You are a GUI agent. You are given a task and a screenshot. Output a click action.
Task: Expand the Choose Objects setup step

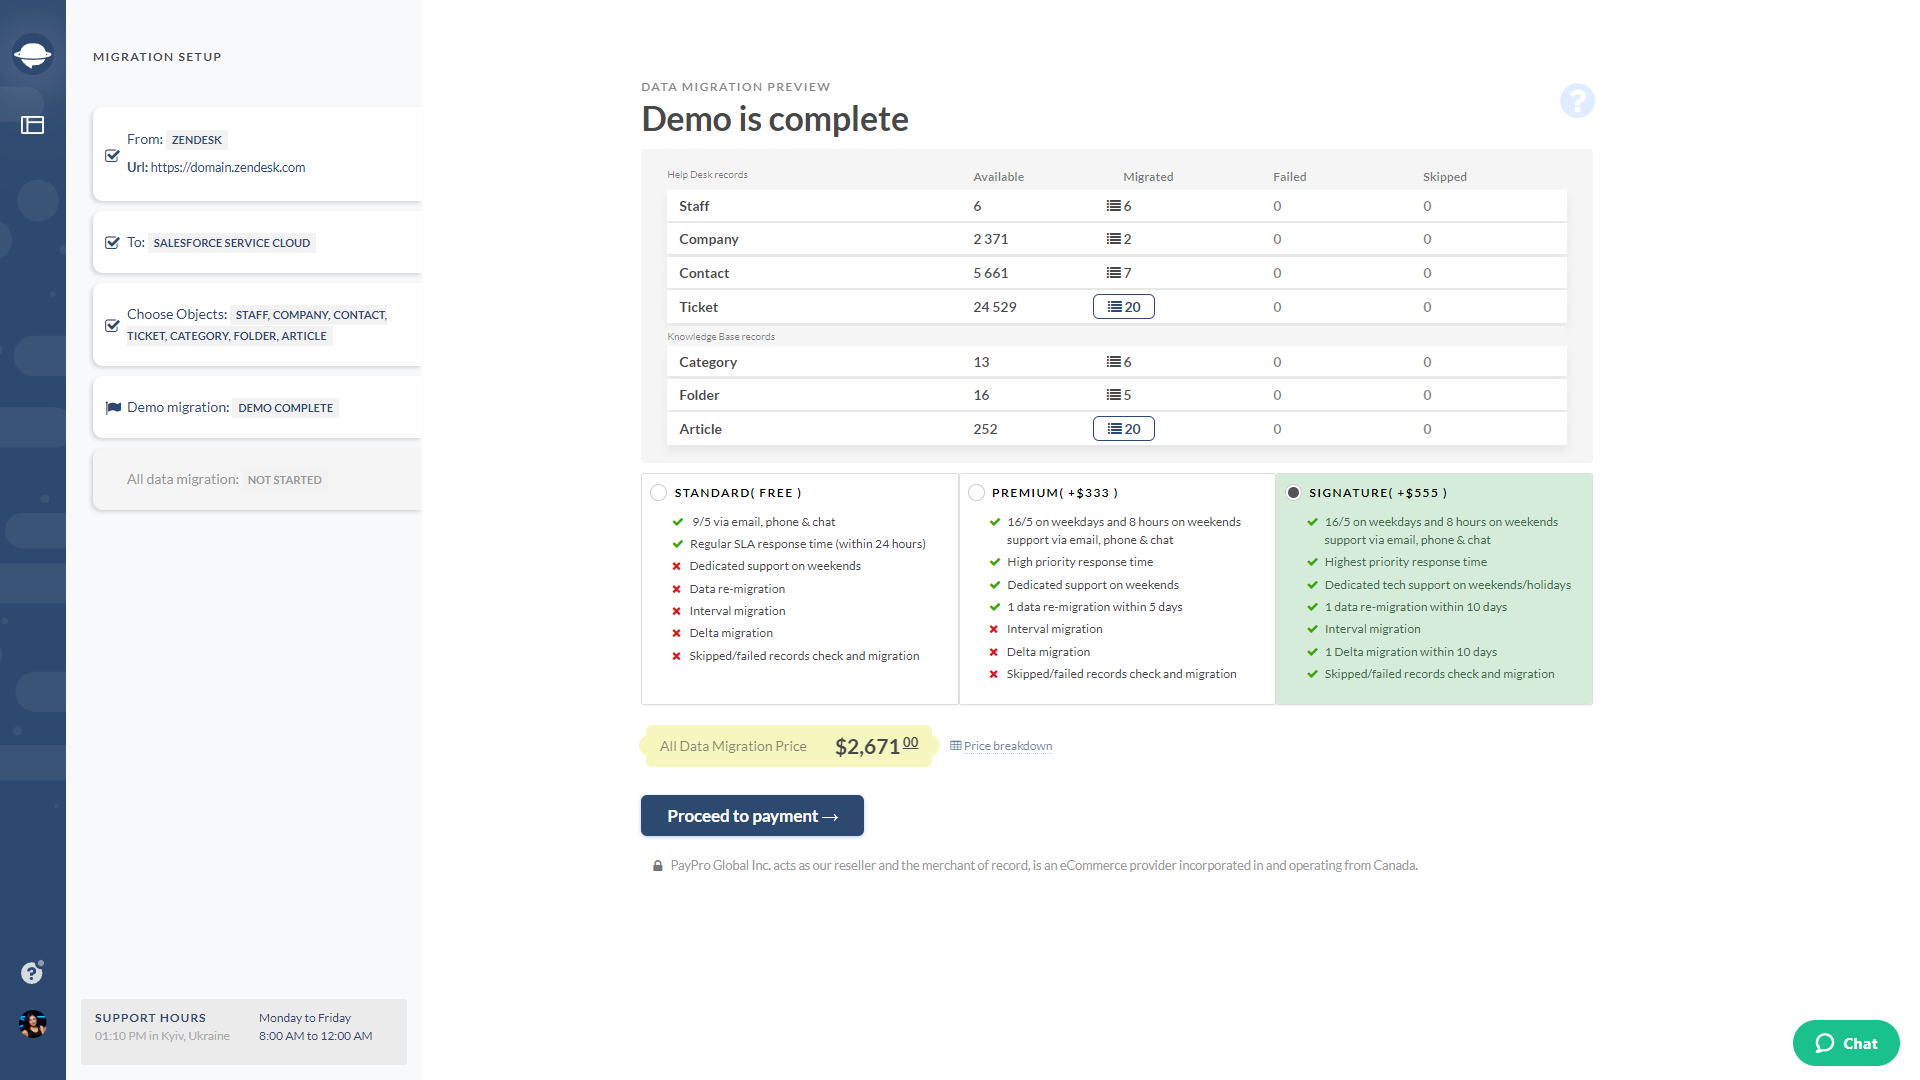tap(257, 325)
